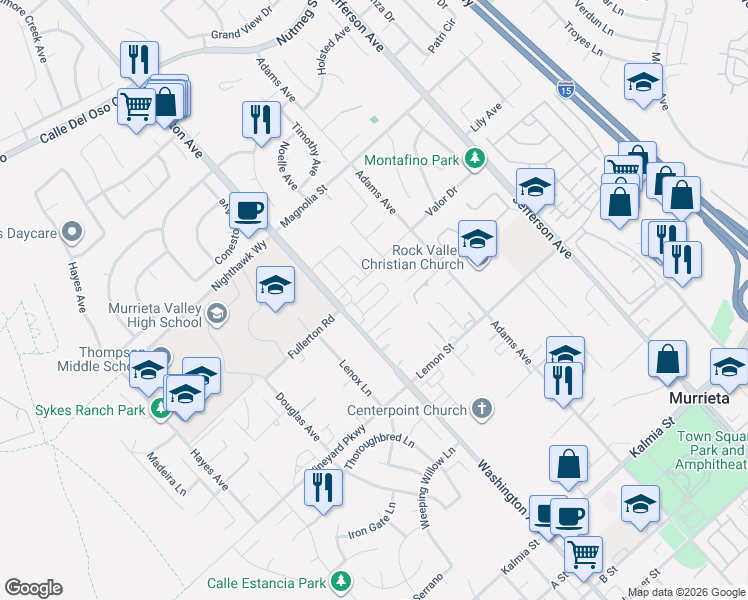Click the Weeping Willow Ln label

point(437,487)
